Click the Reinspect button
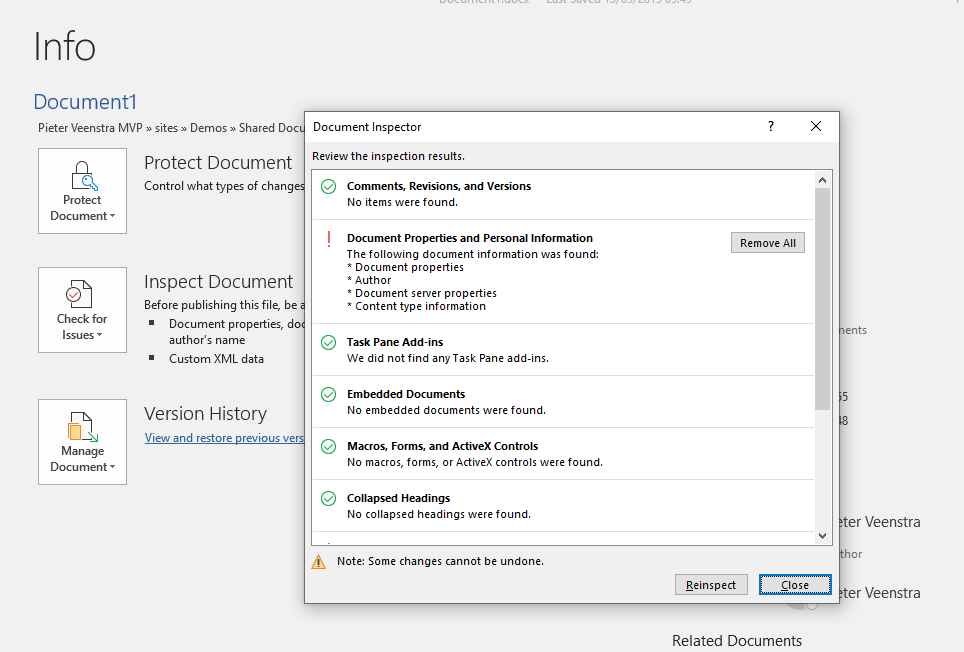Image resolution: width=964 pixels, height=652 pixels. pyautogui.click(x=711, y=585)
